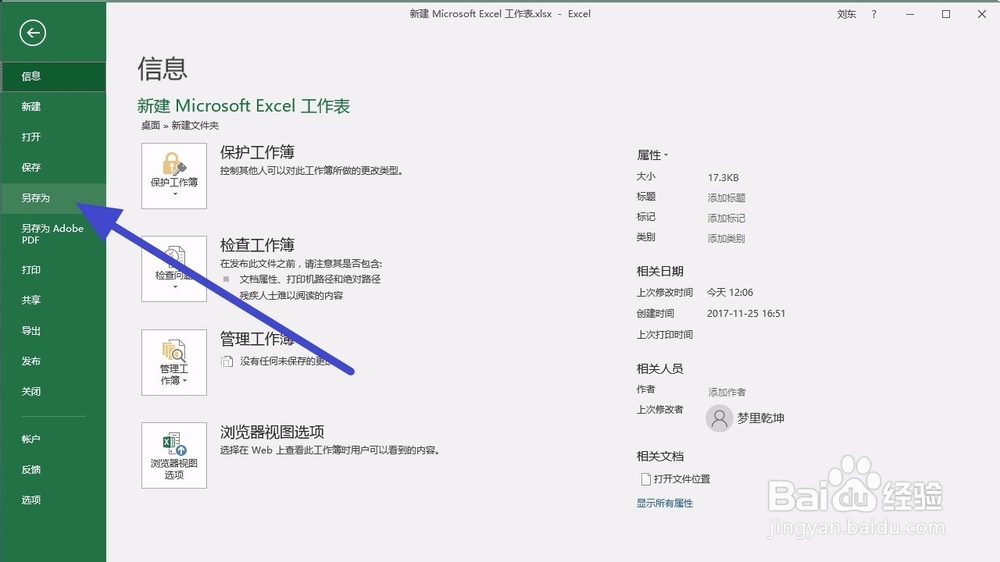Screen dimensions: 1000x562
Task: Select 关闭 in the sidebar
Action: coord(53,392)
